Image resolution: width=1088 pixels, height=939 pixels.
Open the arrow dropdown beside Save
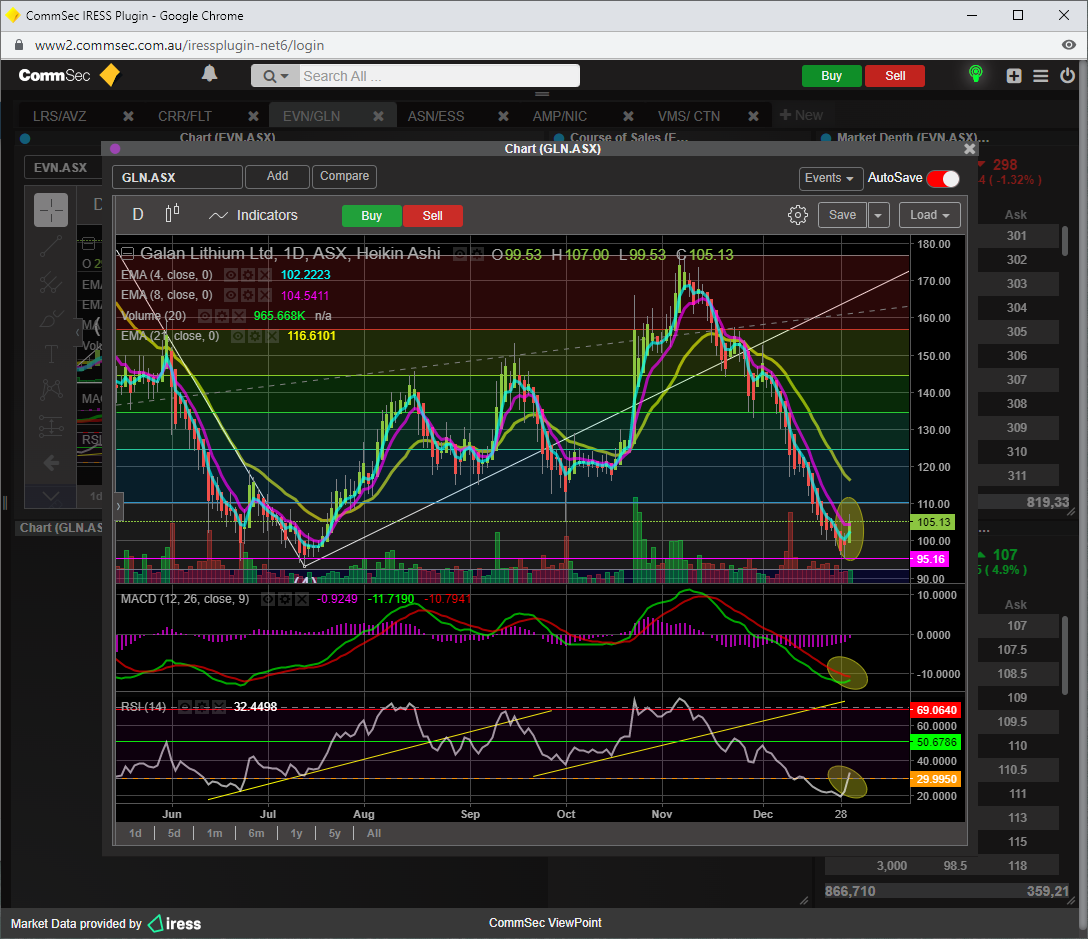point(878,215)
